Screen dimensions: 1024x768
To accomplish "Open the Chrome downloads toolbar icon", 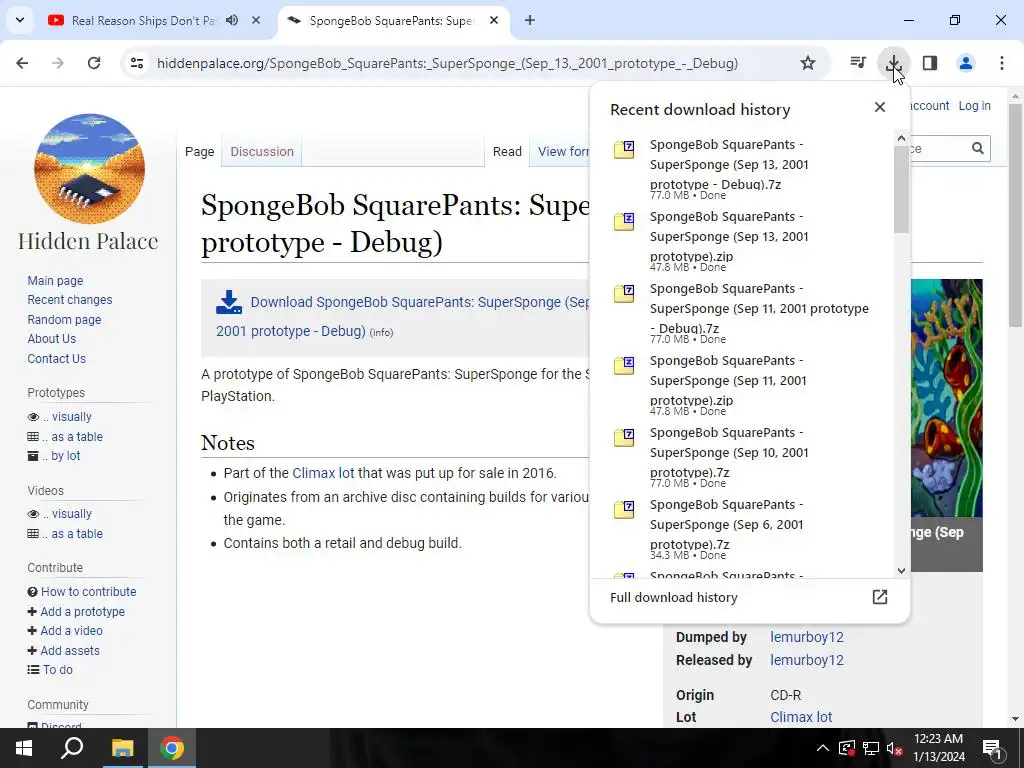I will (893, 63).
